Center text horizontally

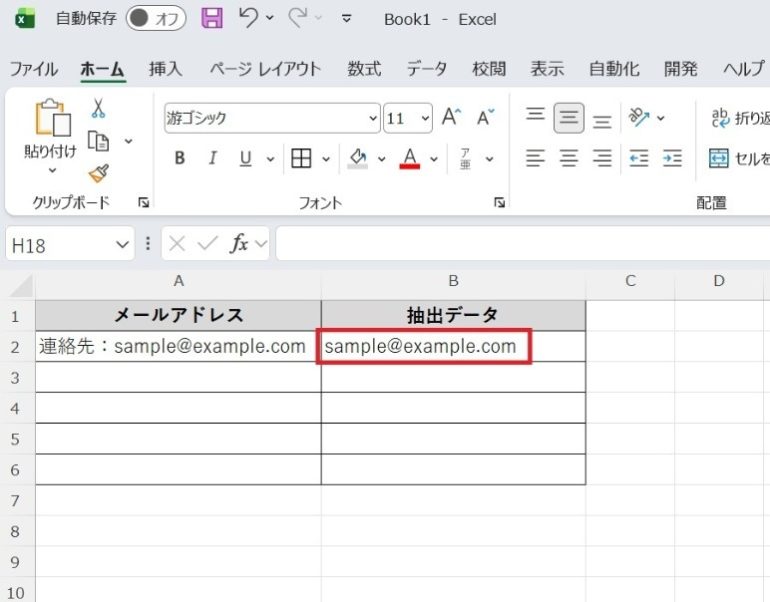569,158
